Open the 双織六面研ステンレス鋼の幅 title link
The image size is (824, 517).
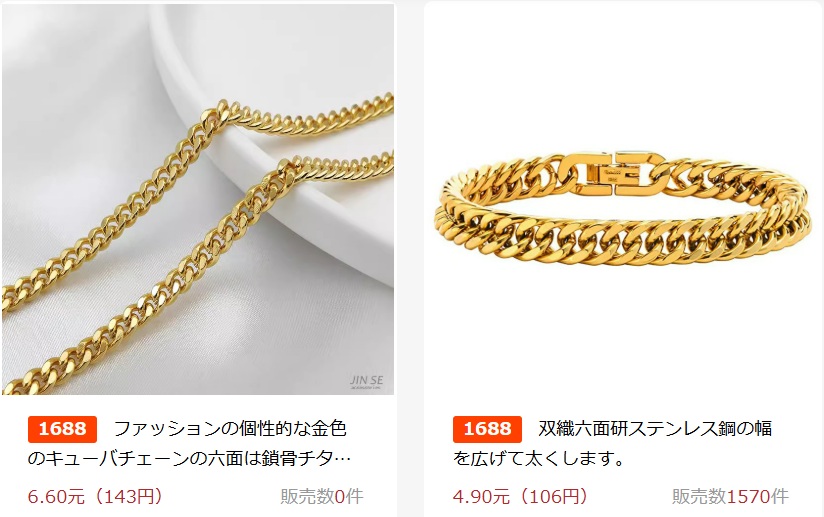[655, 429]
